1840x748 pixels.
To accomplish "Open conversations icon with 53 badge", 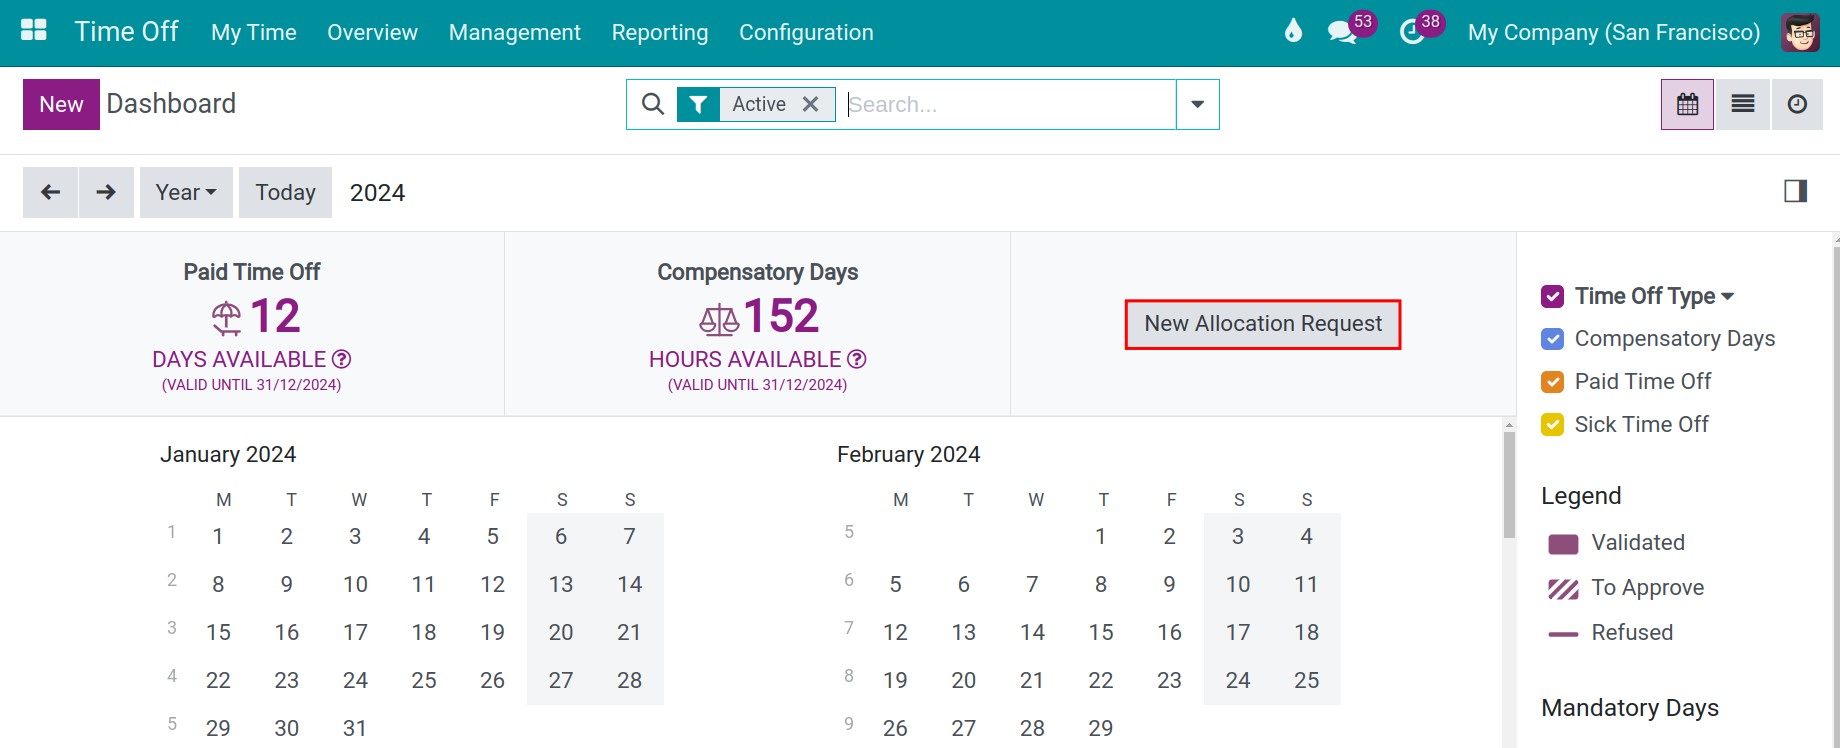I will tap(1342, 32).
